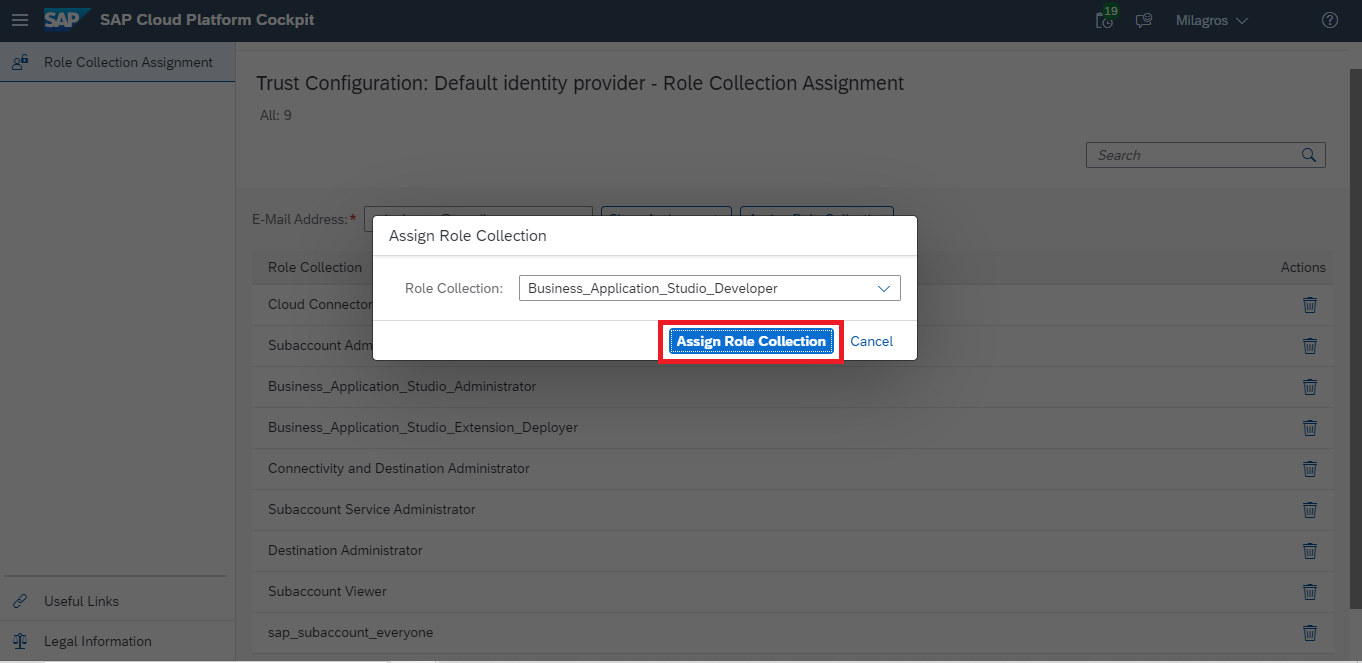Image resolution: width=1362 pixels, height=663 pixels.
Task: Remove the sap_subaccount_everyone role with trash icon
Action: (x=1309, y=633)
